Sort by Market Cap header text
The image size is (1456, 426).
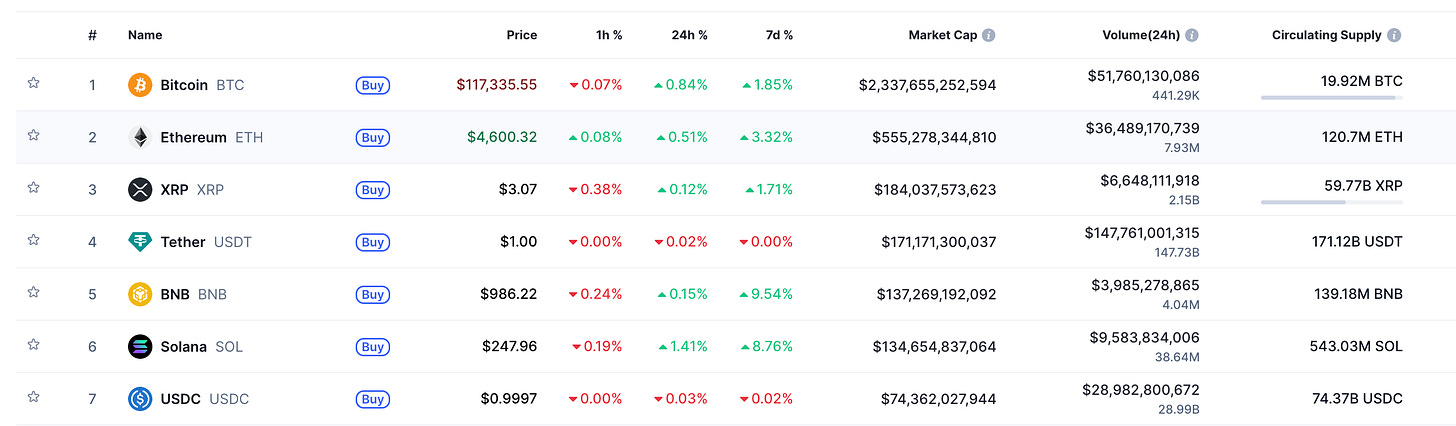pyautogui.click(x=942, y=35)
